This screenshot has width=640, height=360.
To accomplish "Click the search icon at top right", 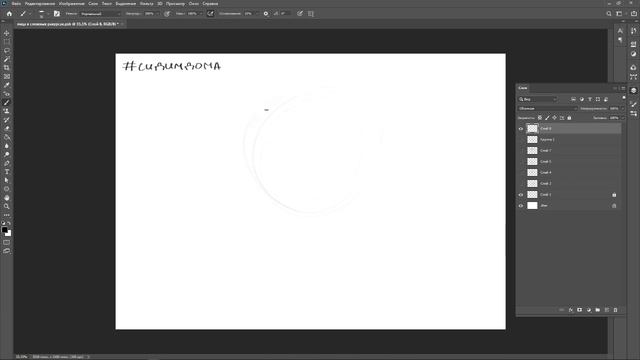I will tap(609, 13).
